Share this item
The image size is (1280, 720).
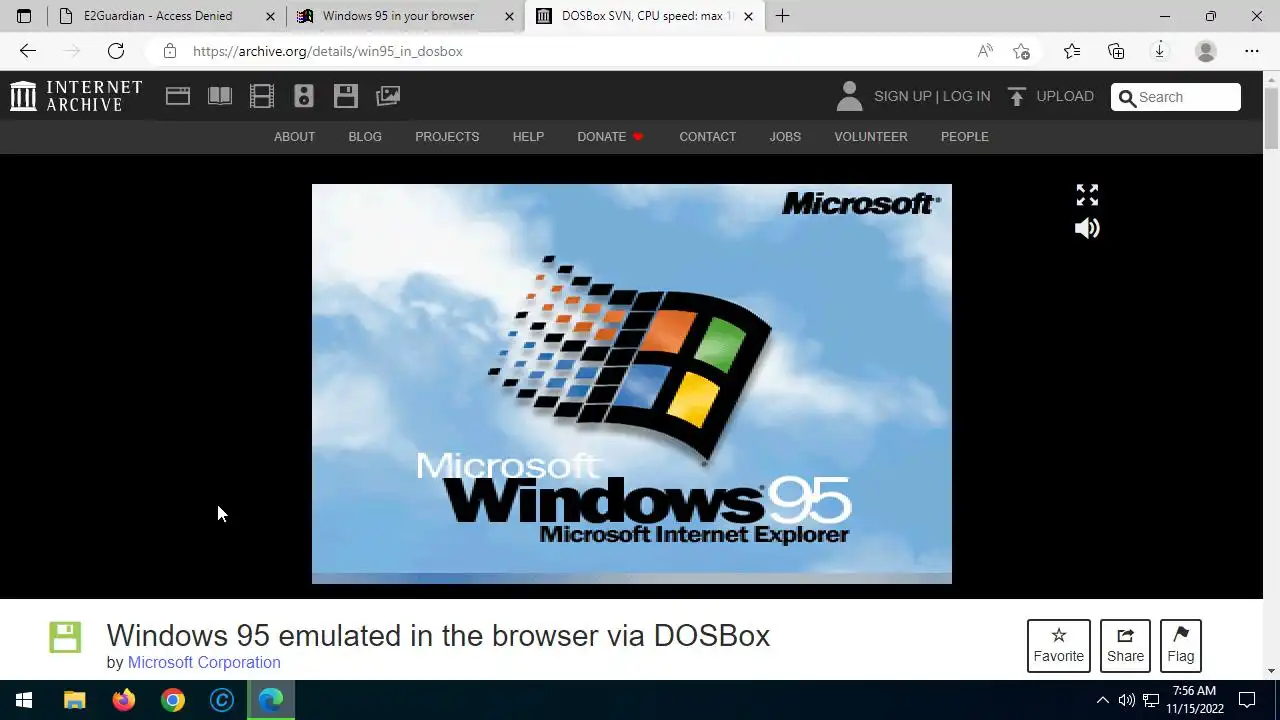pos(1125,646)
